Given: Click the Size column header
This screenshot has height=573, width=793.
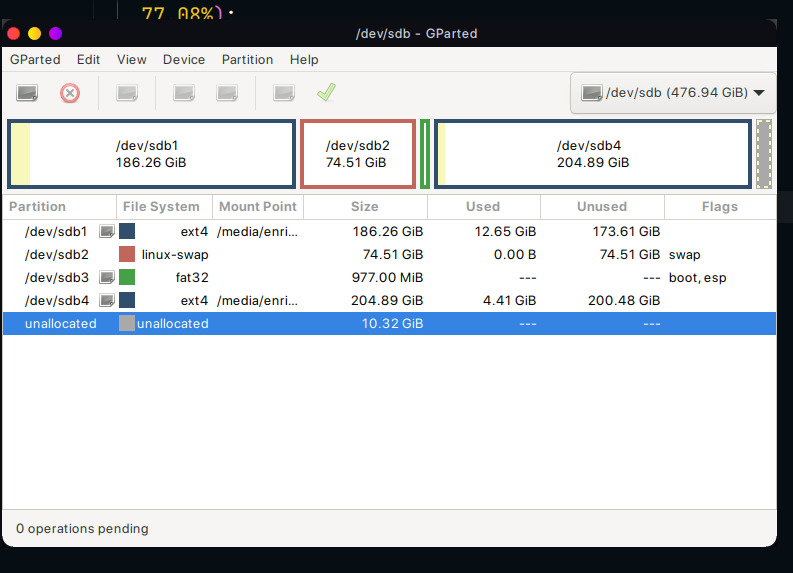Looking at the screenshot, I should pos(365,207).
